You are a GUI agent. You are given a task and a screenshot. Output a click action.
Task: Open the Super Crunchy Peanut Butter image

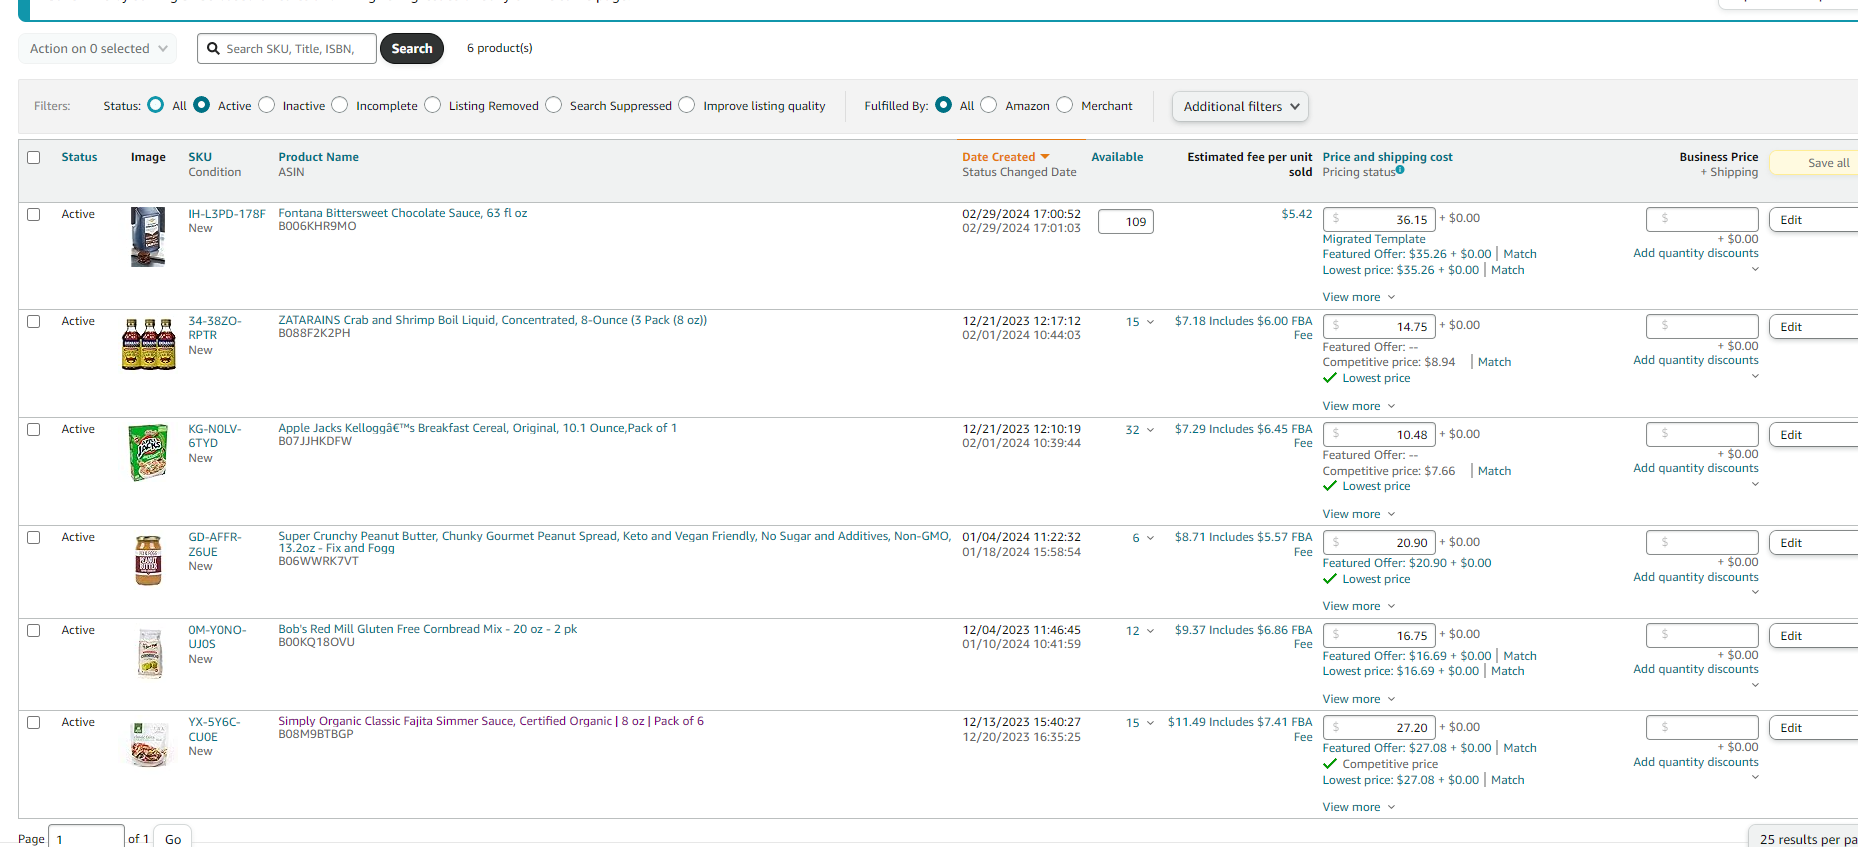[x=148, y=560]
